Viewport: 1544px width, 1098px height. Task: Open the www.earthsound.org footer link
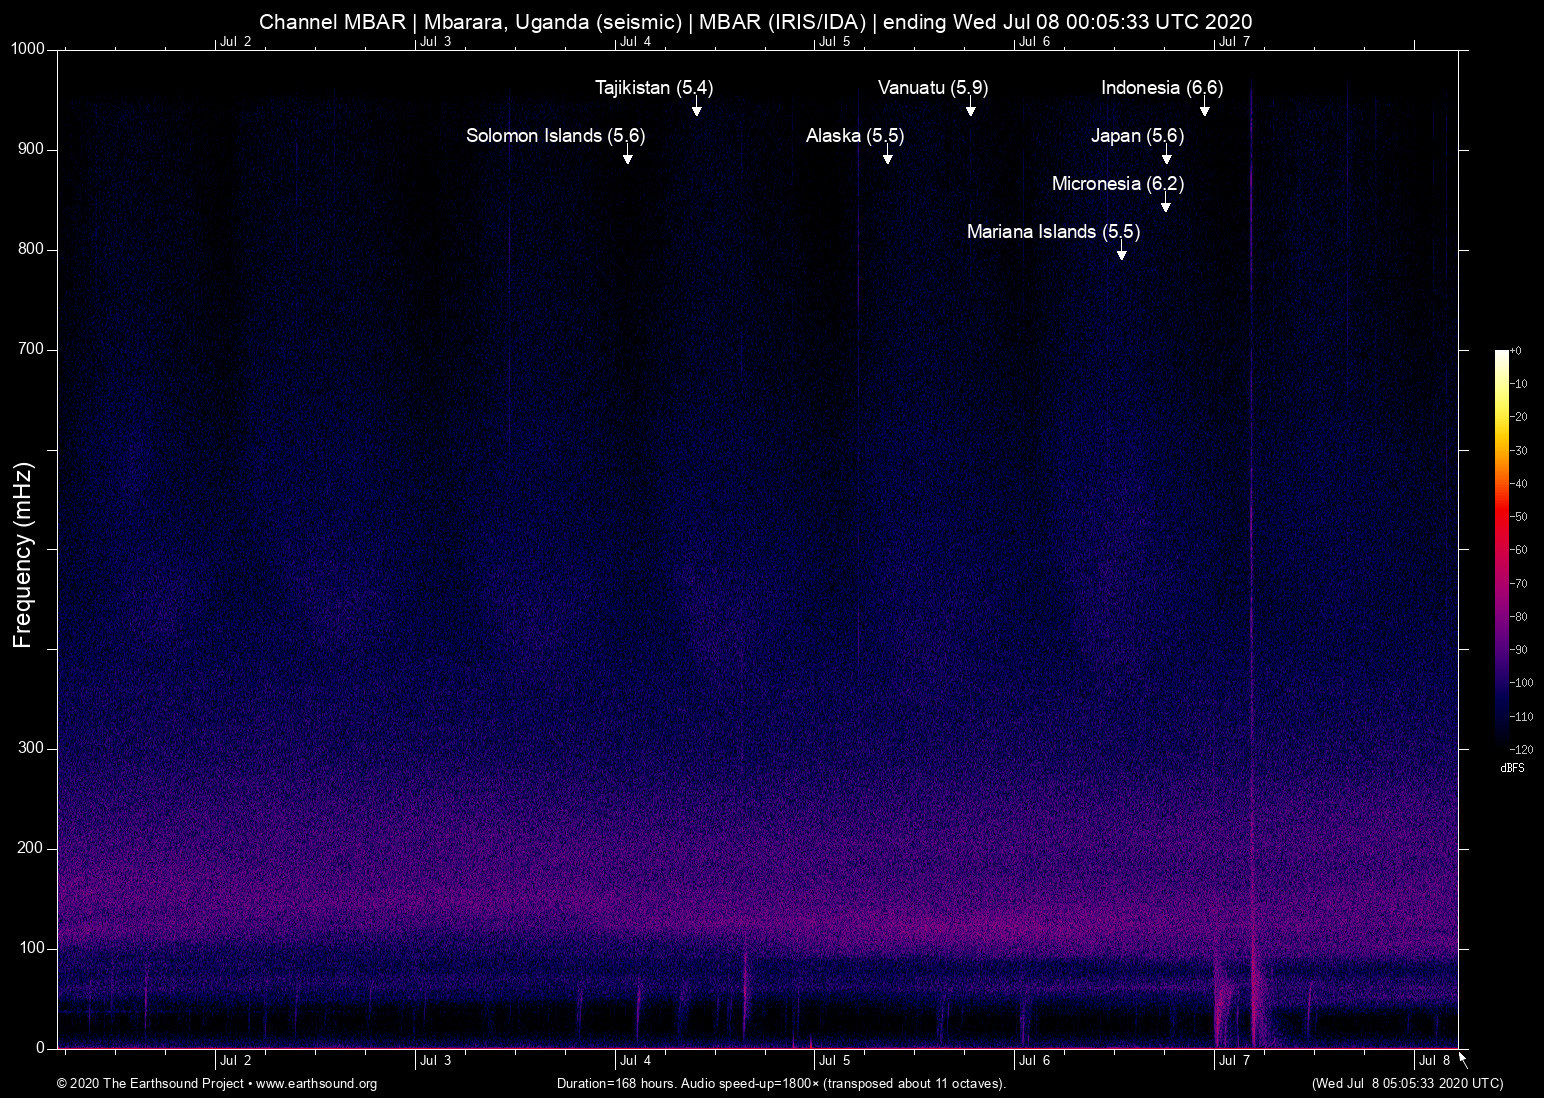[x=316, y=1084]
